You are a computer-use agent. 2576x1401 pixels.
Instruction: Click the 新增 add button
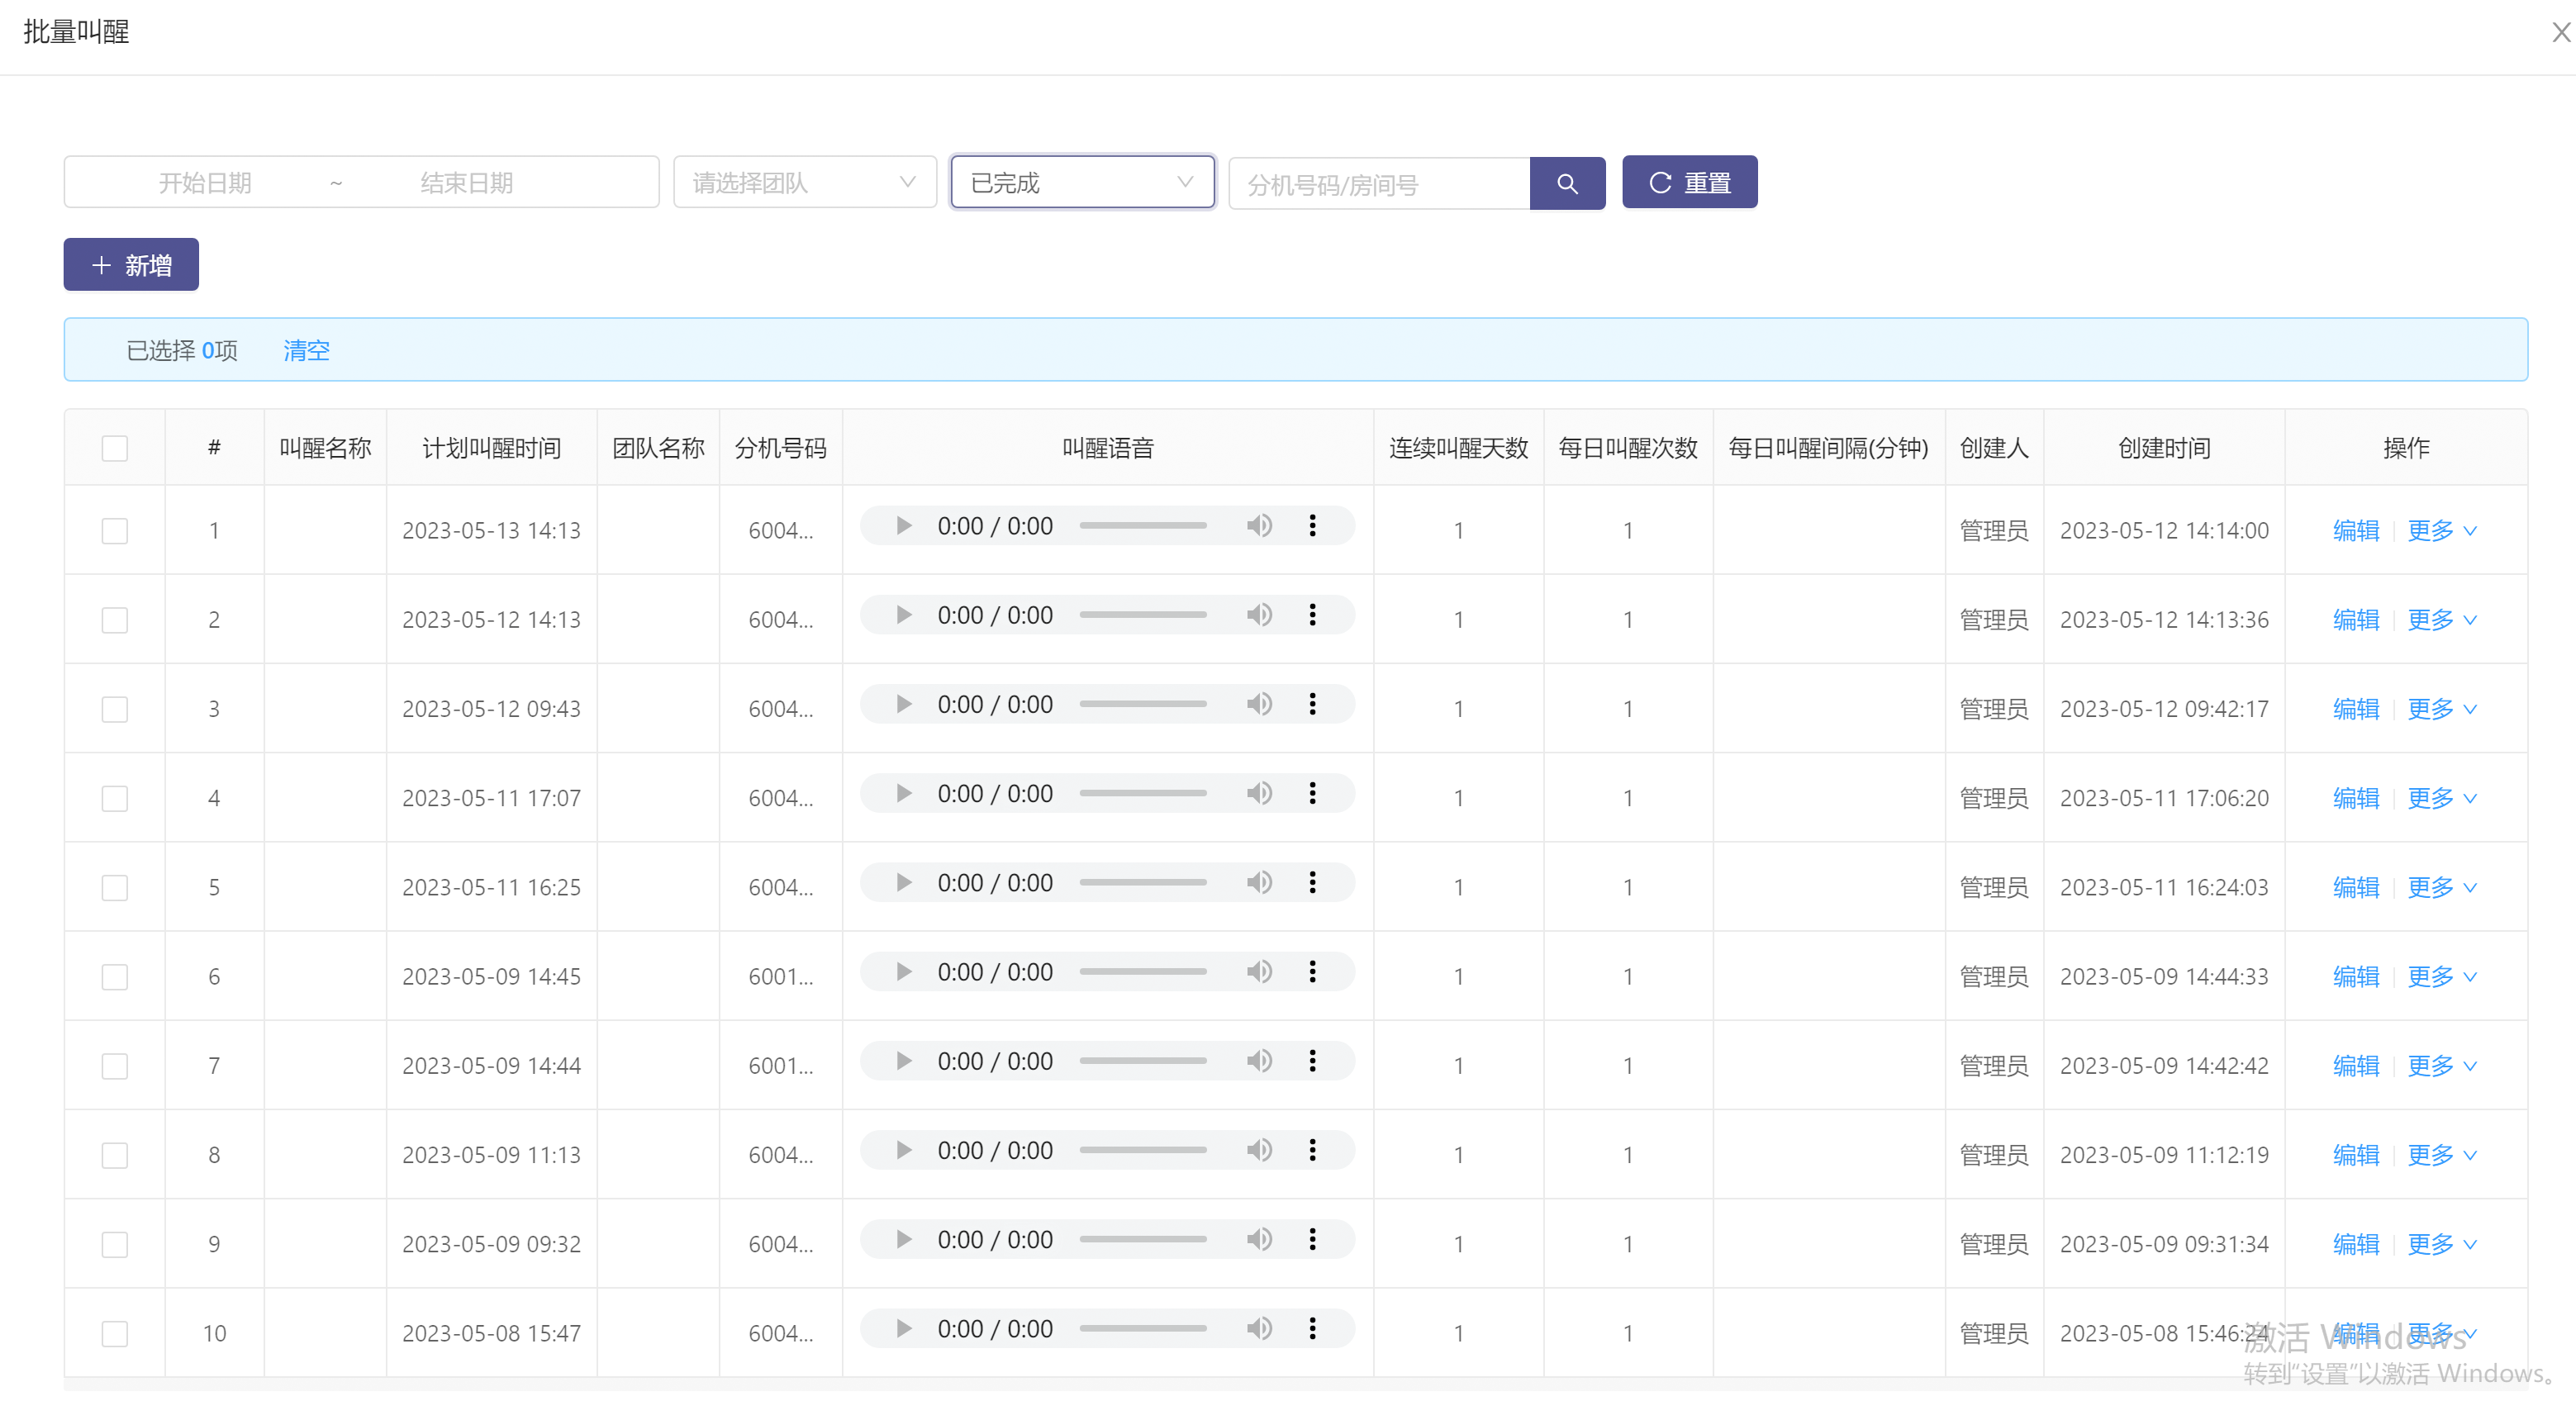[x=131, y=265]
